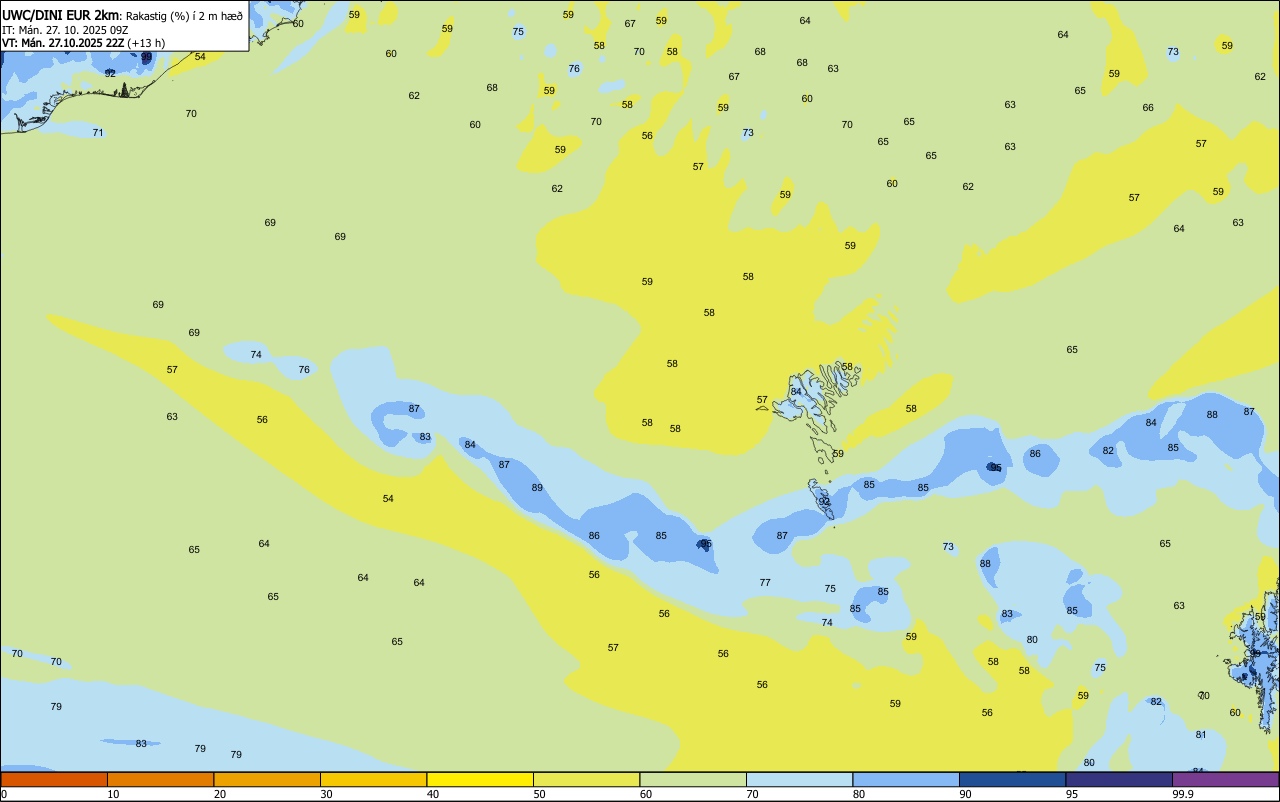1280x802 pixels.
Task: Select the humidity value 81 on the map
Action: point(1201,735)
